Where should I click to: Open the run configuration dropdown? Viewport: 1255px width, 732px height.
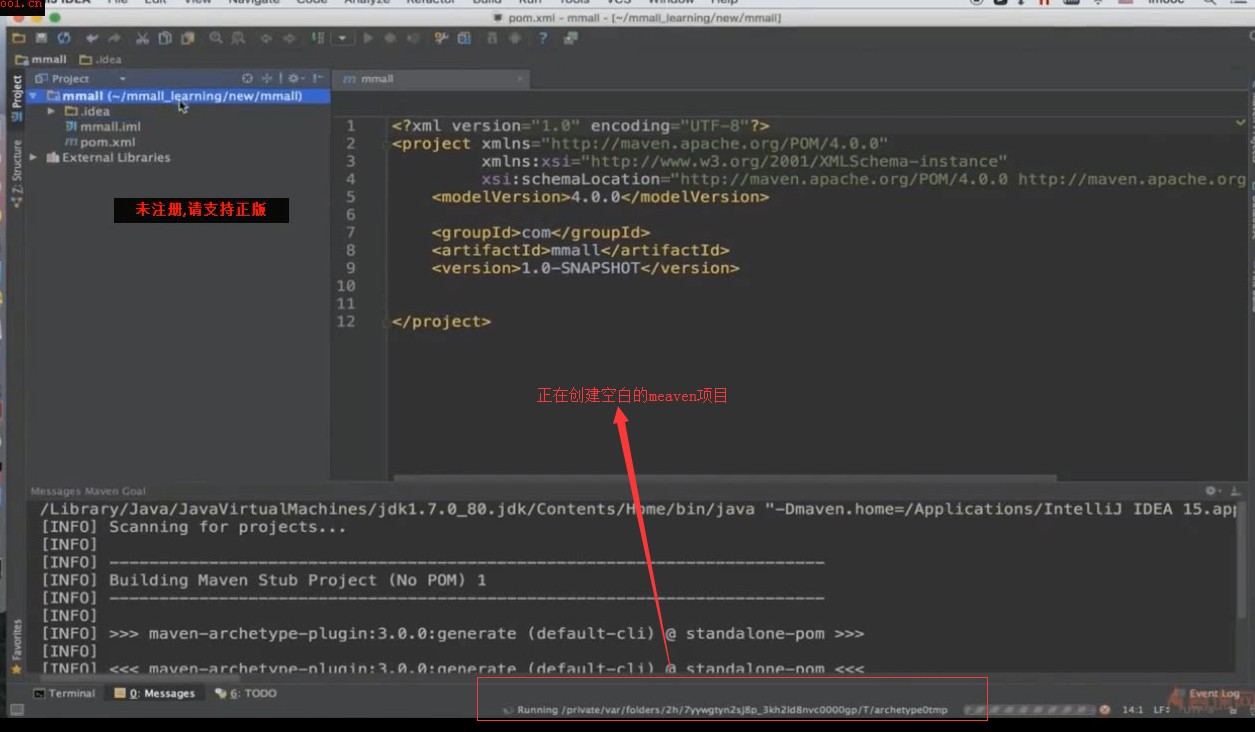coord(343,38)
